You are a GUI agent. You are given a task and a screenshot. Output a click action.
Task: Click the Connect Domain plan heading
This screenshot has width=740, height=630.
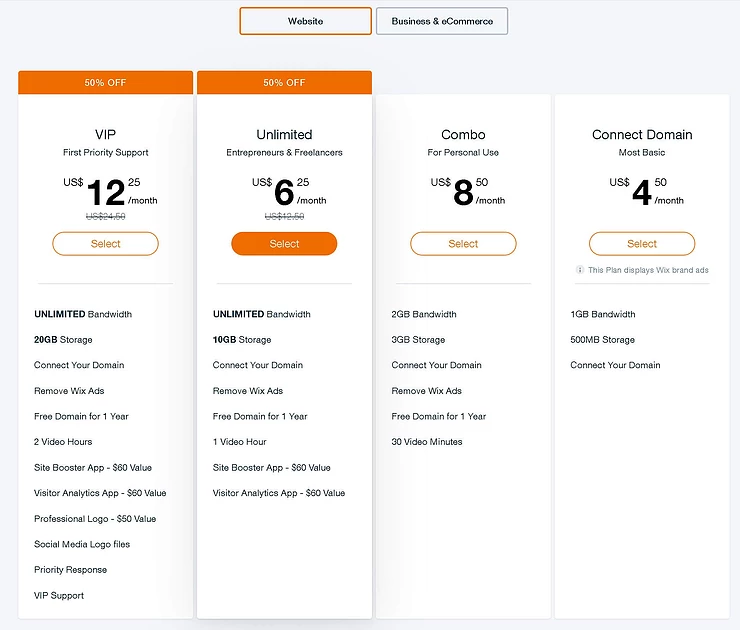coord(642,135)
